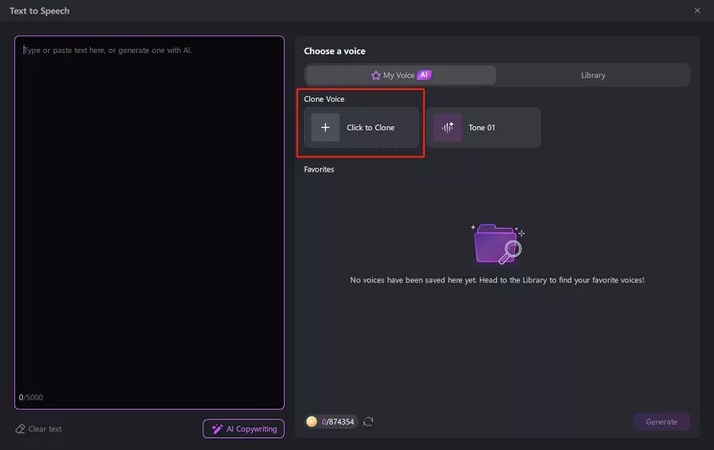Viewport: 714px width, 450px height.
Task: Focus the text input area
Action: click(x=149, y=222)
